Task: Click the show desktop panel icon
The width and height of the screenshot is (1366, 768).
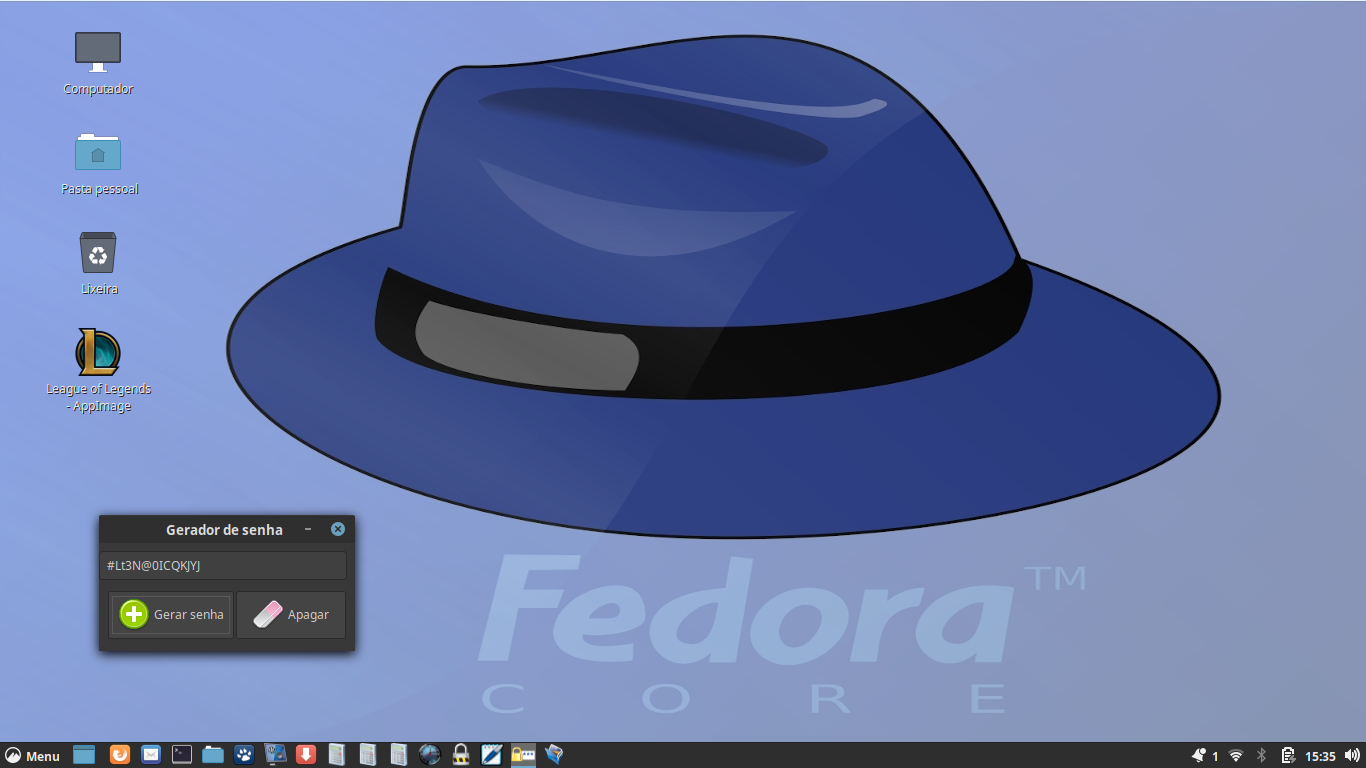Action: 84,755
